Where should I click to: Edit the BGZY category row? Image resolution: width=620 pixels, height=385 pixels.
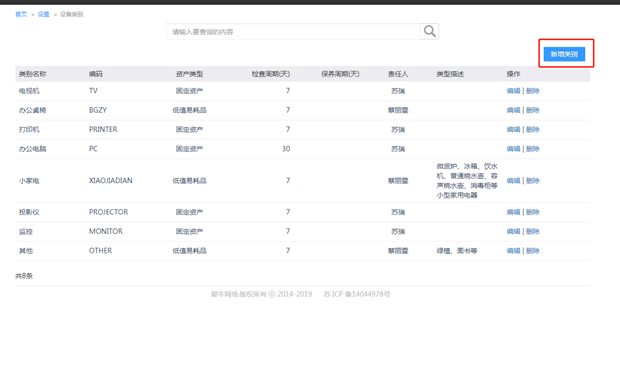(513, 110)
